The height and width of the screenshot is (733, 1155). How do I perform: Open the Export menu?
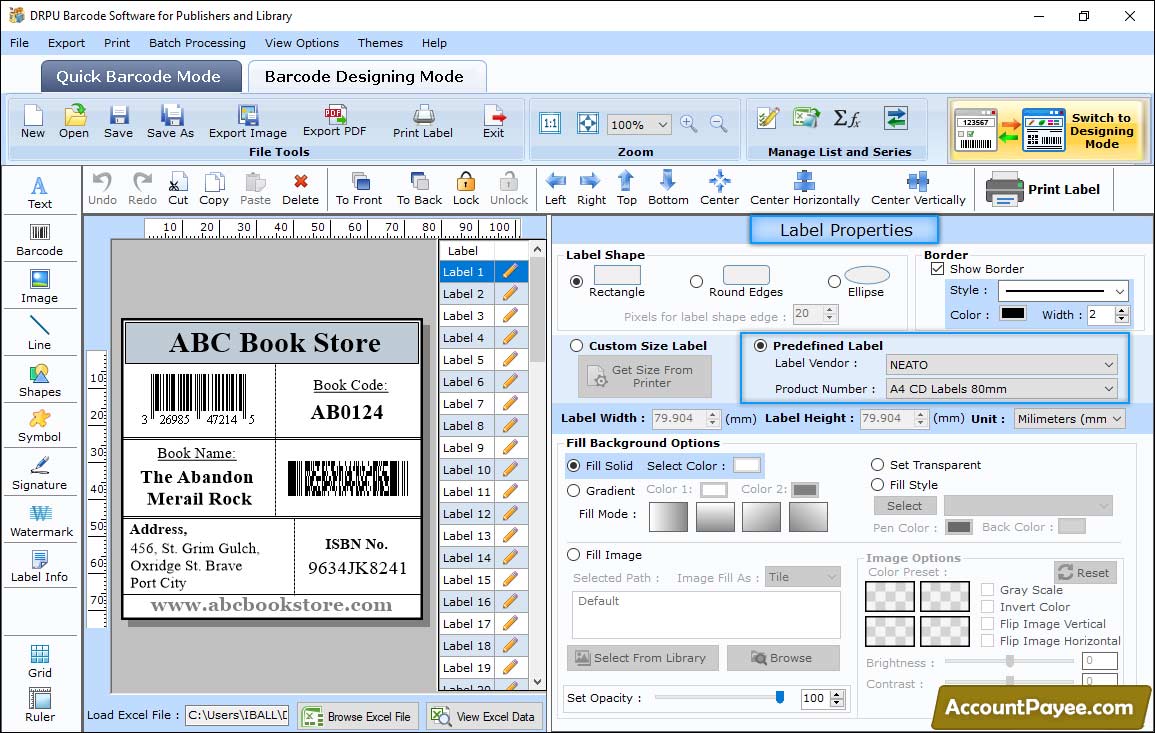66,43
